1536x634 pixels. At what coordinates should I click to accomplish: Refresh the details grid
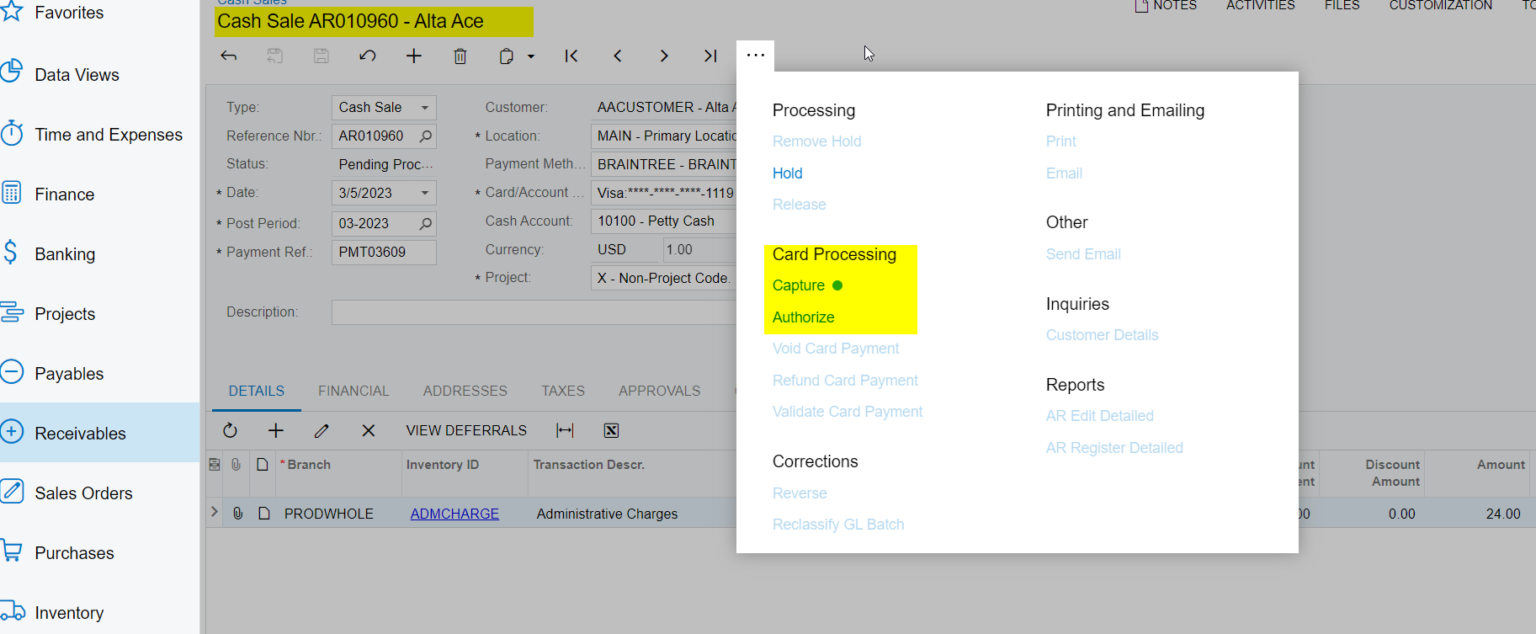[x=230, y=430]
